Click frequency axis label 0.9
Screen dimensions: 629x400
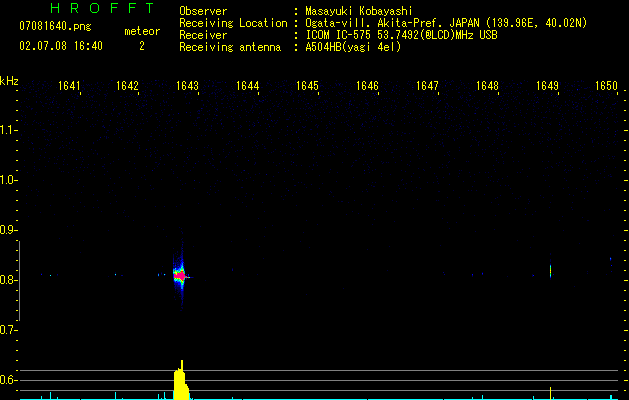click(x=8, y=230)
